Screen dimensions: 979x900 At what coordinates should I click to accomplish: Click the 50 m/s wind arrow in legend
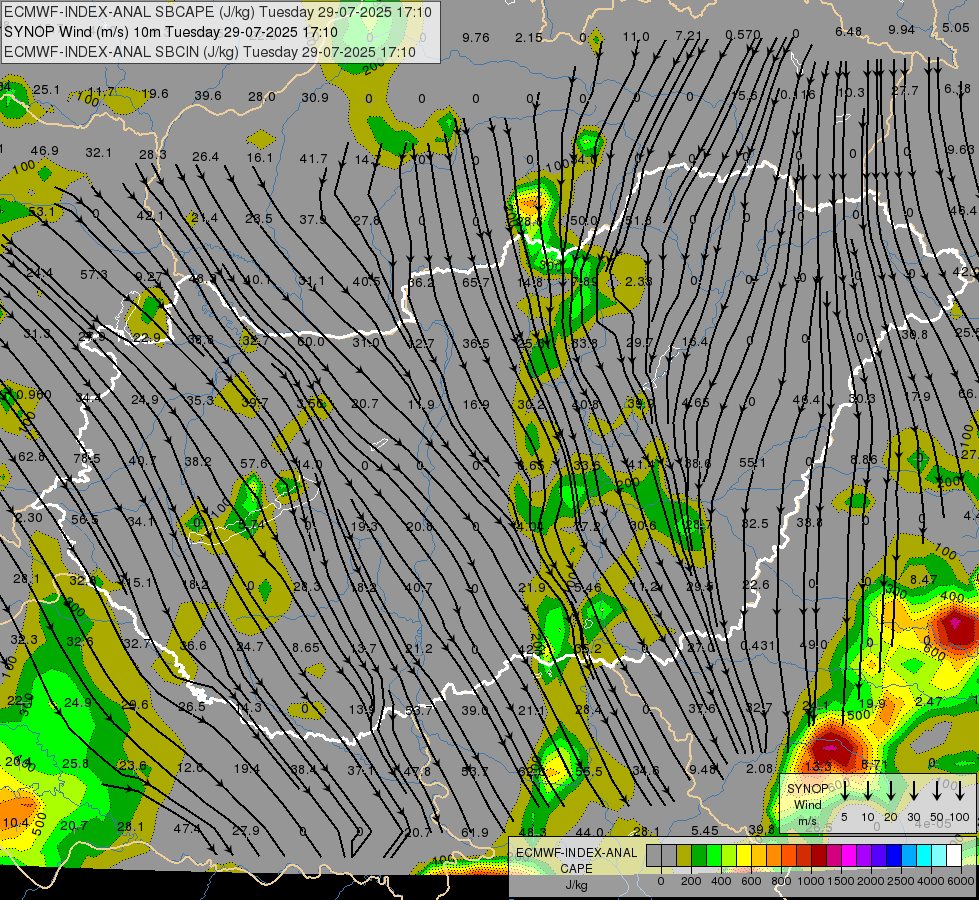pyautogui.click(x=937, y=790)
